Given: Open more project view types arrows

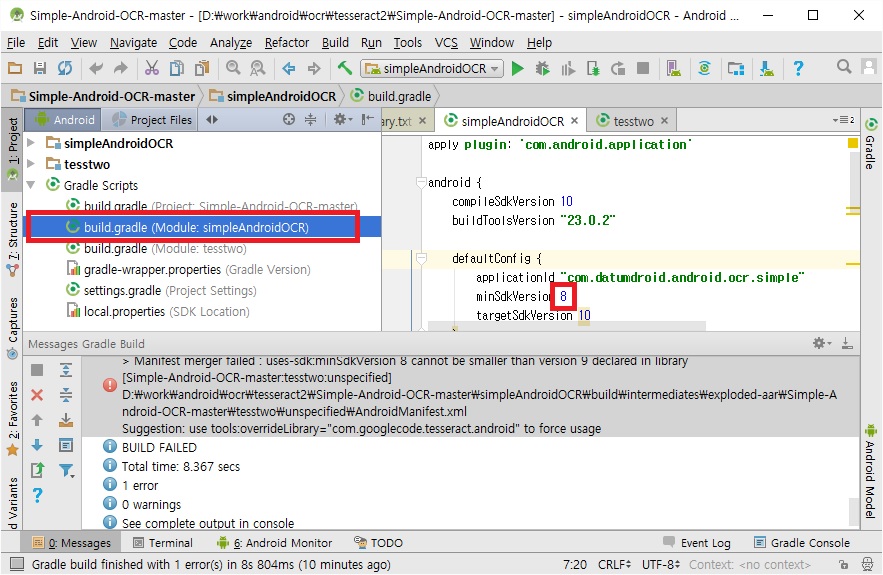Looking at the screenshot, I should coord(212,119).
